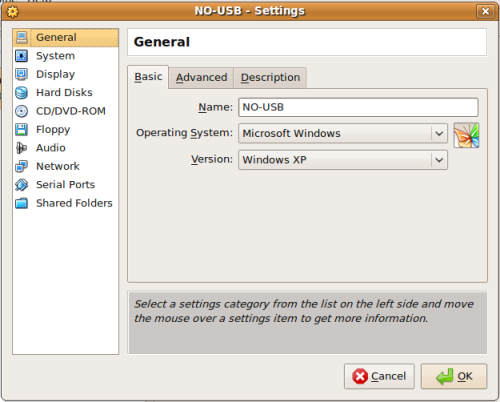Cancel the settings dialog
This screenshot has height=402, width=500.
(x=379, y=376)
